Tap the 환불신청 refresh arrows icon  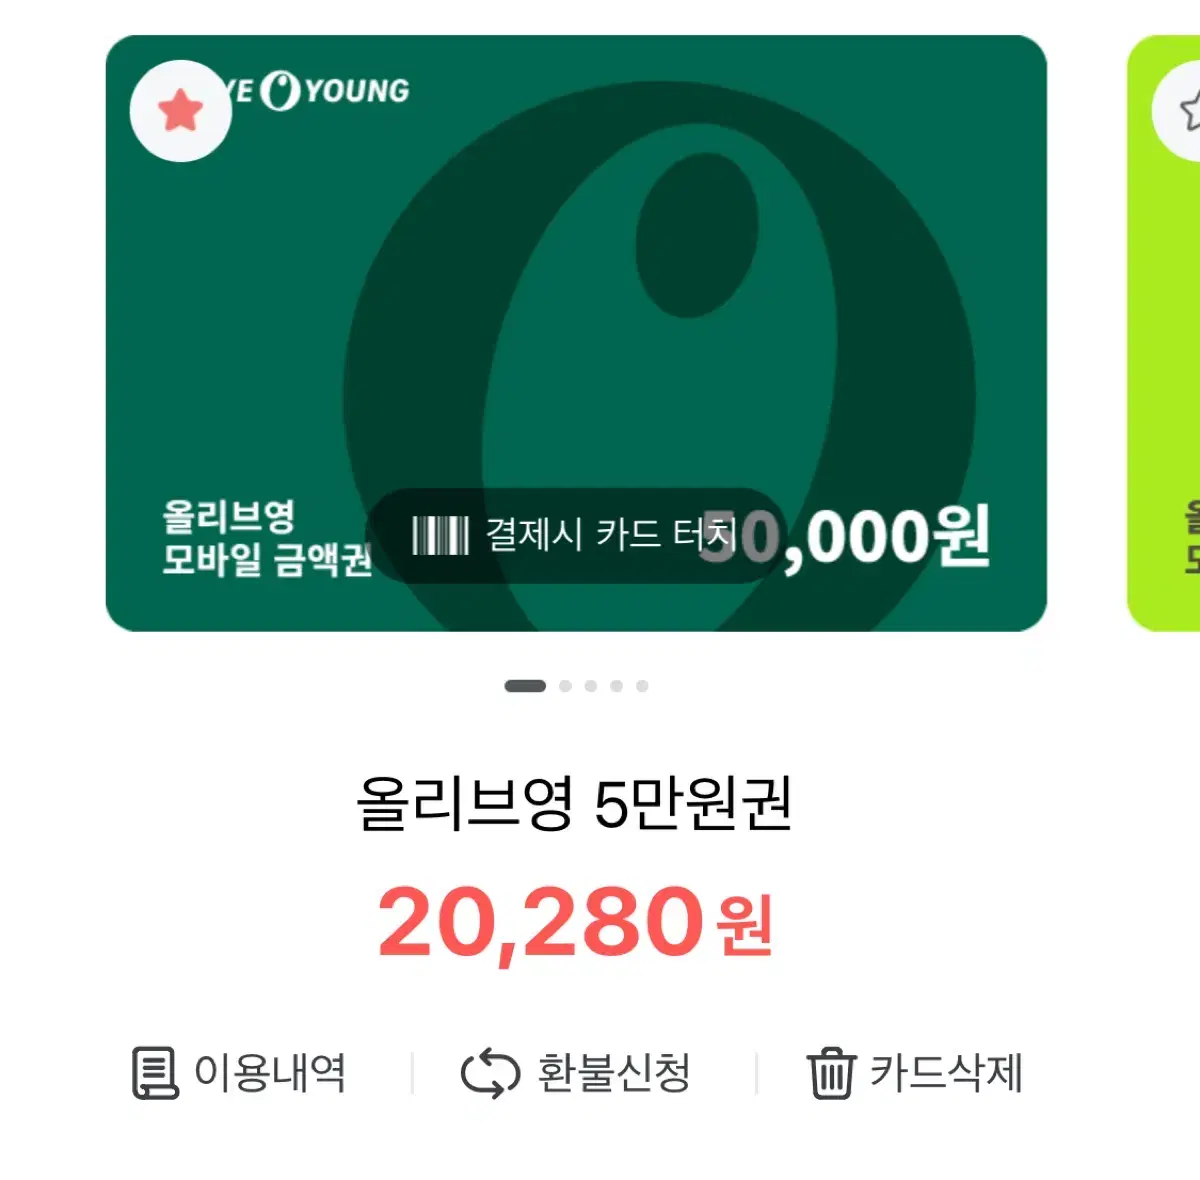pos(490,1073)
